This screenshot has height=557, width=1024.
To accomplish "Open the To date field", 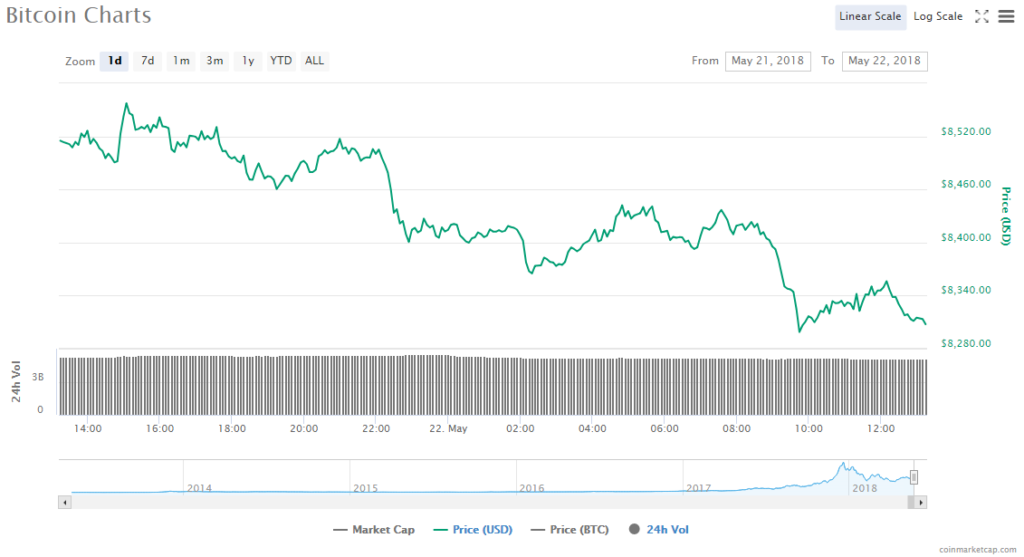I will click(x=884, y=61).
